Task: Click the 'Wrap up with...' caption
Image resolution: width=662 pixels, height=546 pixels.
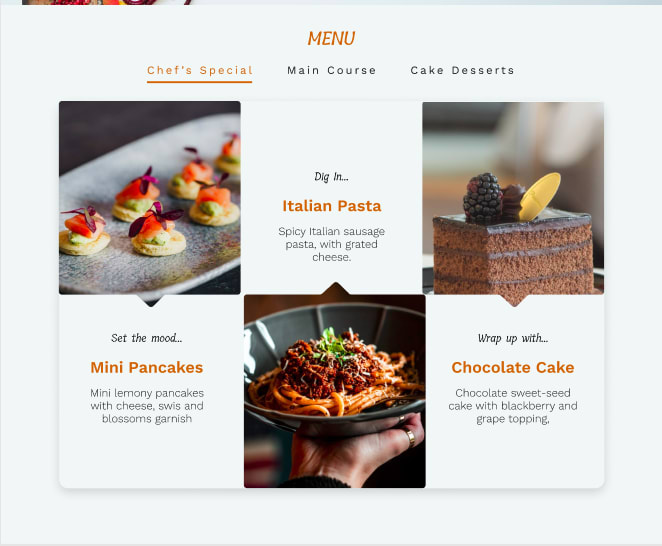Action: [513, 338]
